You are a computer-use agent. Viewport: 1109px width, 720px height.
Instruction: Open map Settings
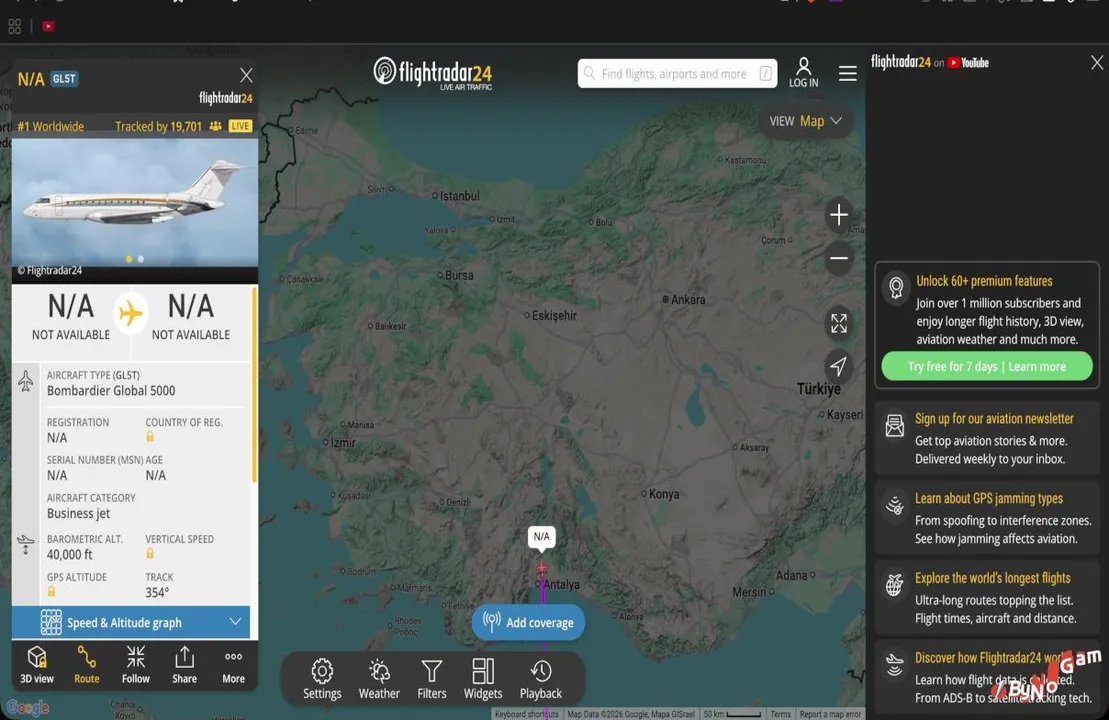(322, 679)
